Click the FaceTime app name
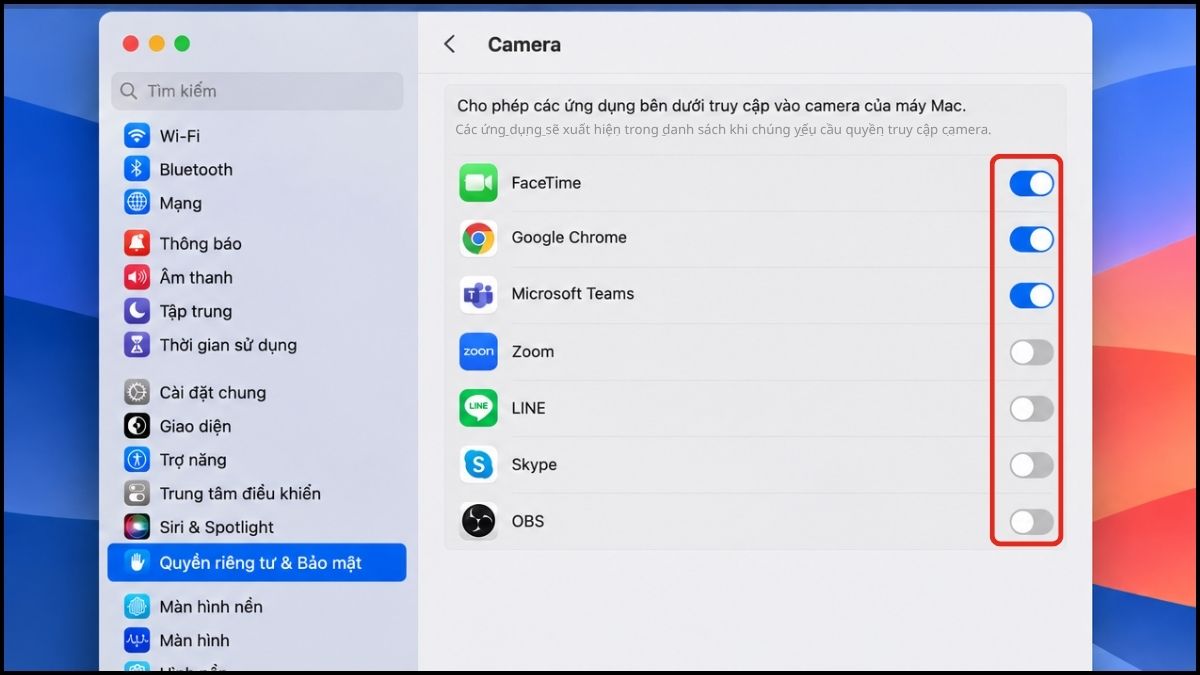This screenshot has width=1200, height=675. click(546, 183)
